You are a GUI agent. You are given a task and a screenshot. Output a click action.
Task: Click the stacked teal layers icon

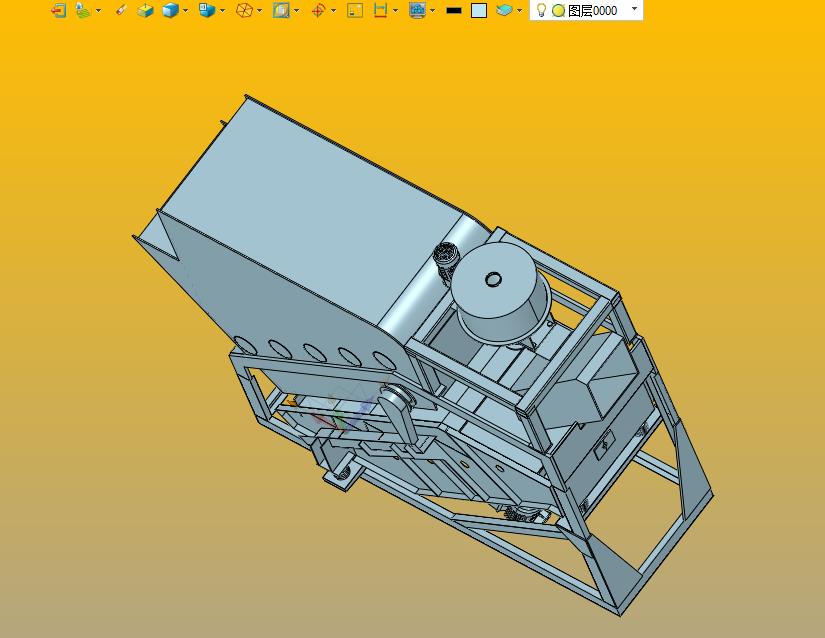click(x=504, y=11)
